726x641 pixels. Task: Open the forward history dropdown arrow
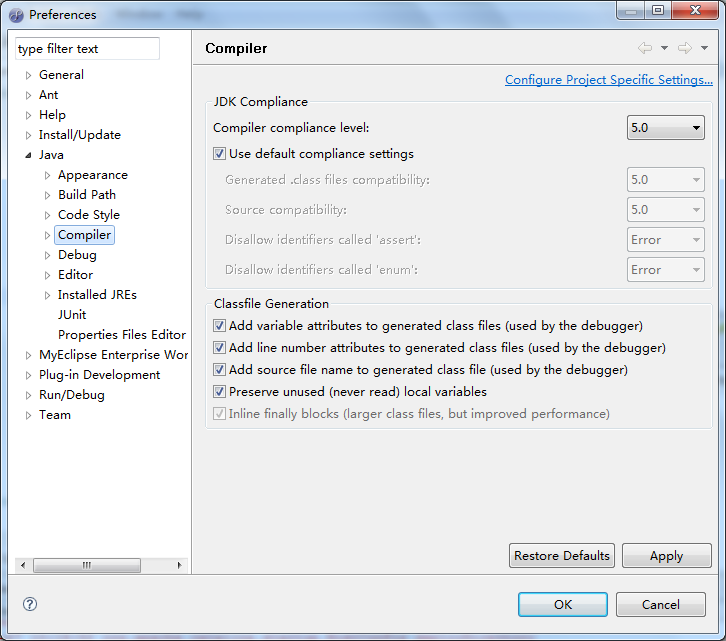[704, 48]
